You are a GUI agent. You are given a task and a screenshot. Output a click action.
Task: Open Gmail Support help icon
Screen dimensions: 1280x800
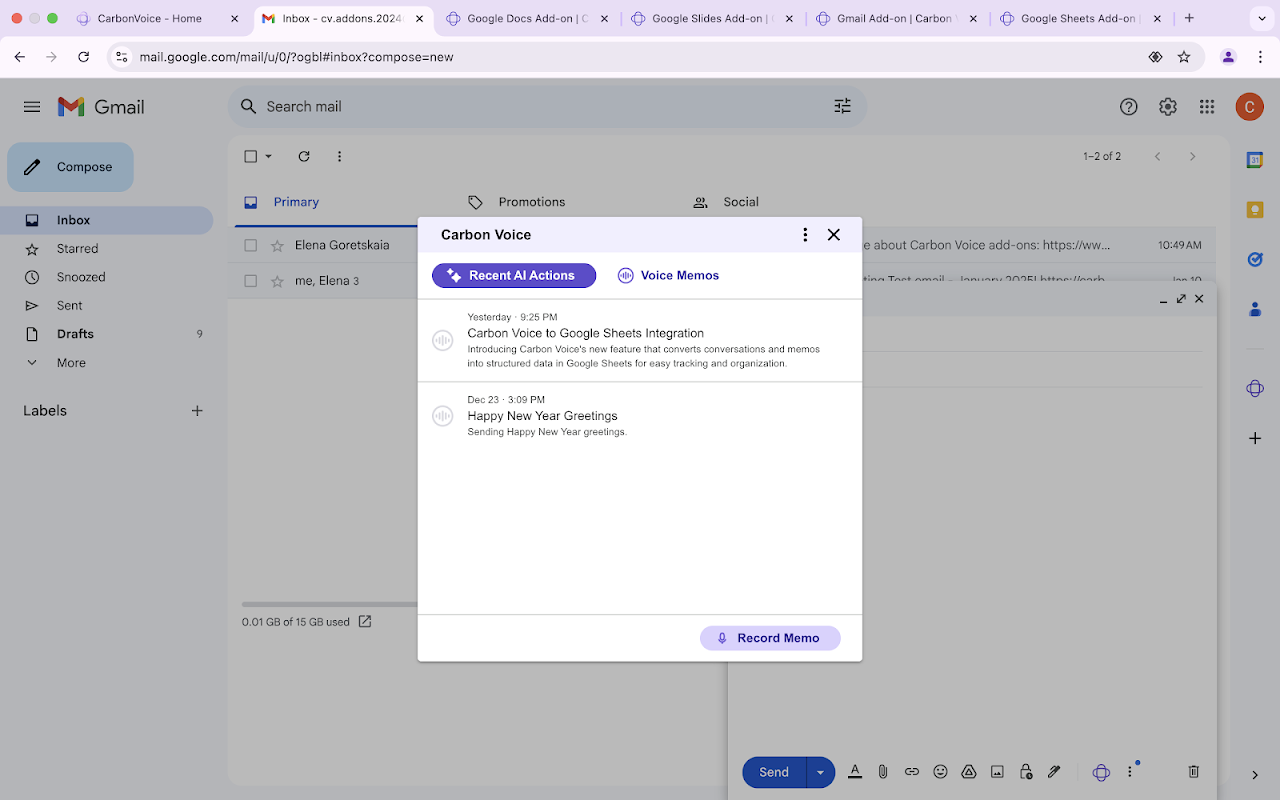[1129, 107]
